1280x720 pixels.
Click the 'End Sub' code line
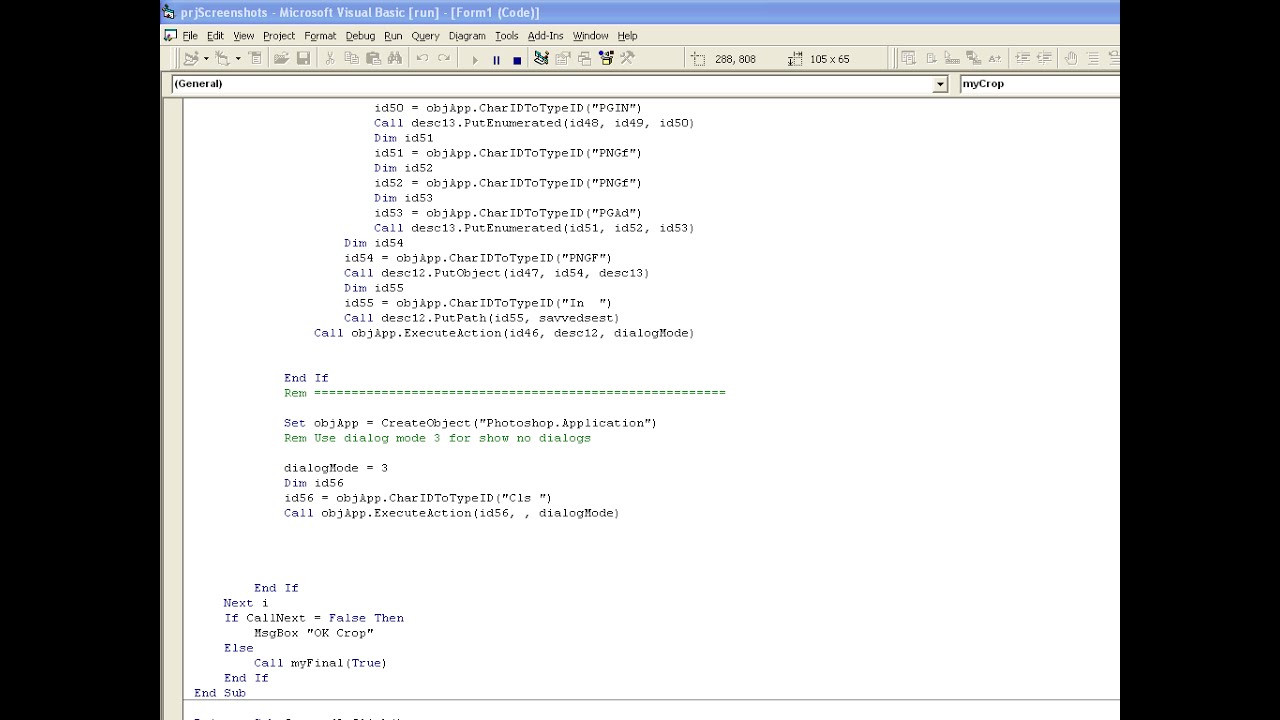[220, 693]
